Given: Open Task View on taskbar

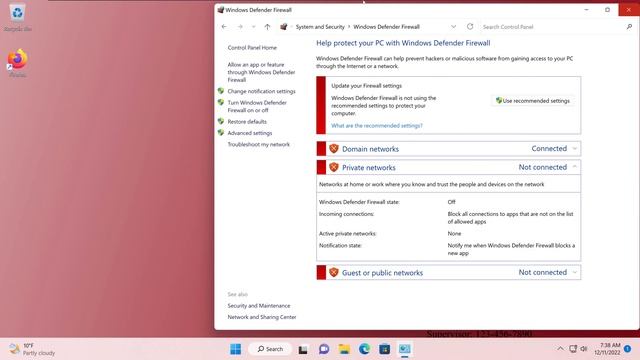Looking at the screenshot, I should (x=303, y=349).
